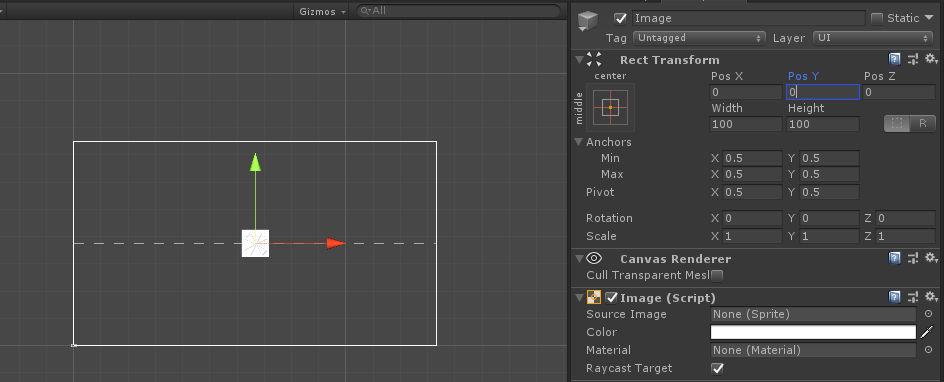Collapse the Canvas Renderer component
Viewport: 944px width, 382px height.
pos(579,259)
